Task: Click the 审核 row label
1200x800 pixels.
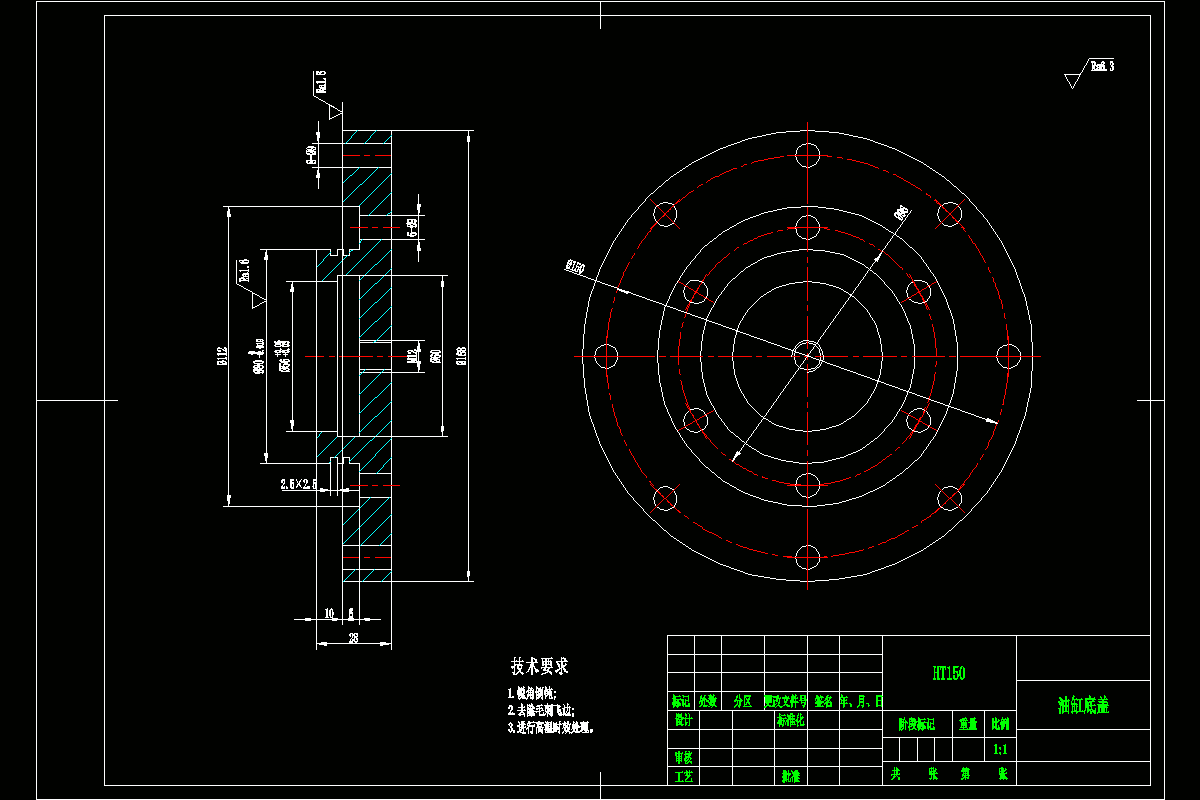Action: [684, 757]
